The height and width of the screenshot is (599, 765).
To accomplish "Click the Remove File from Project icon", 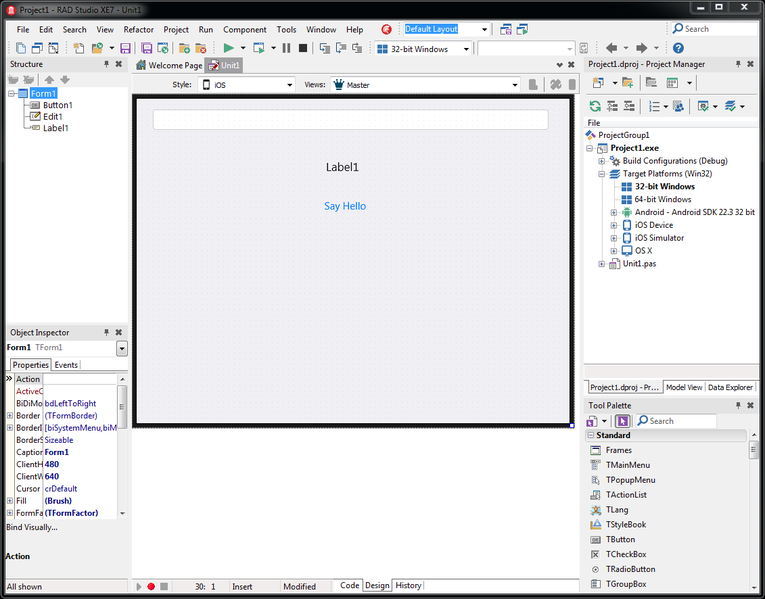I will click(201, 48).
